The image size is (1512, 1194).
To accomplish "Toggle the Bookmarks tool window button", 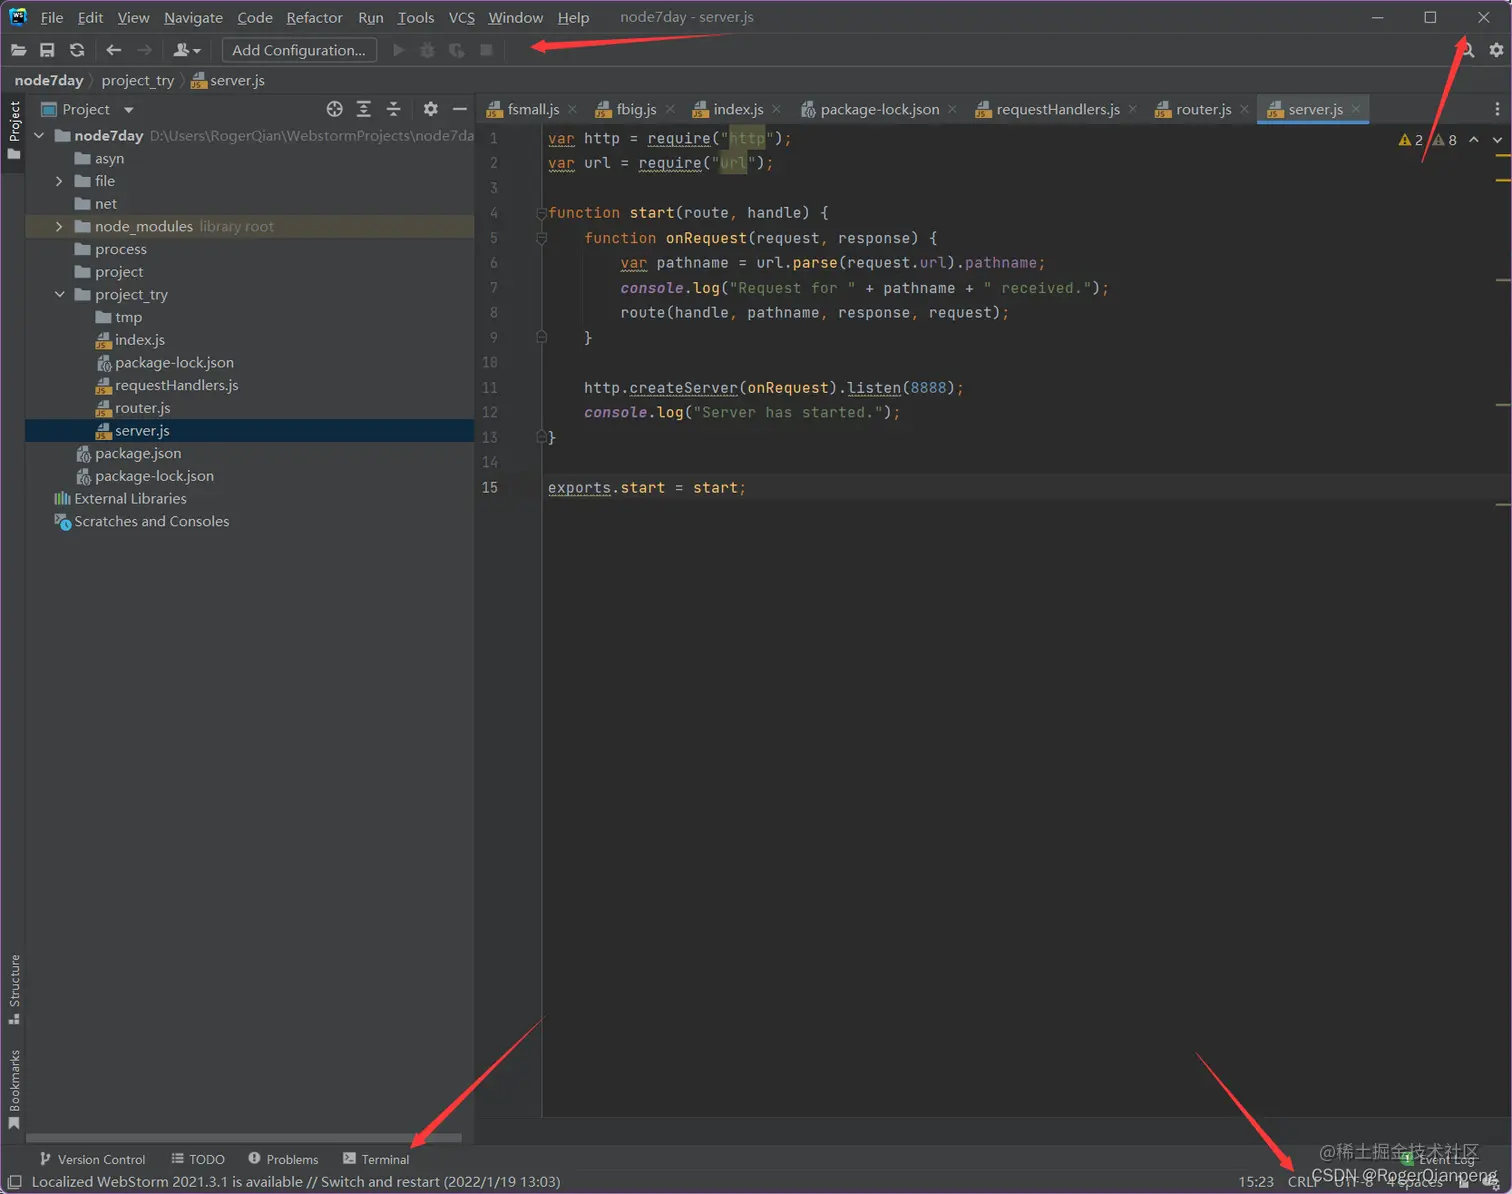I will pyautogui.click(x=14, y=1089).
